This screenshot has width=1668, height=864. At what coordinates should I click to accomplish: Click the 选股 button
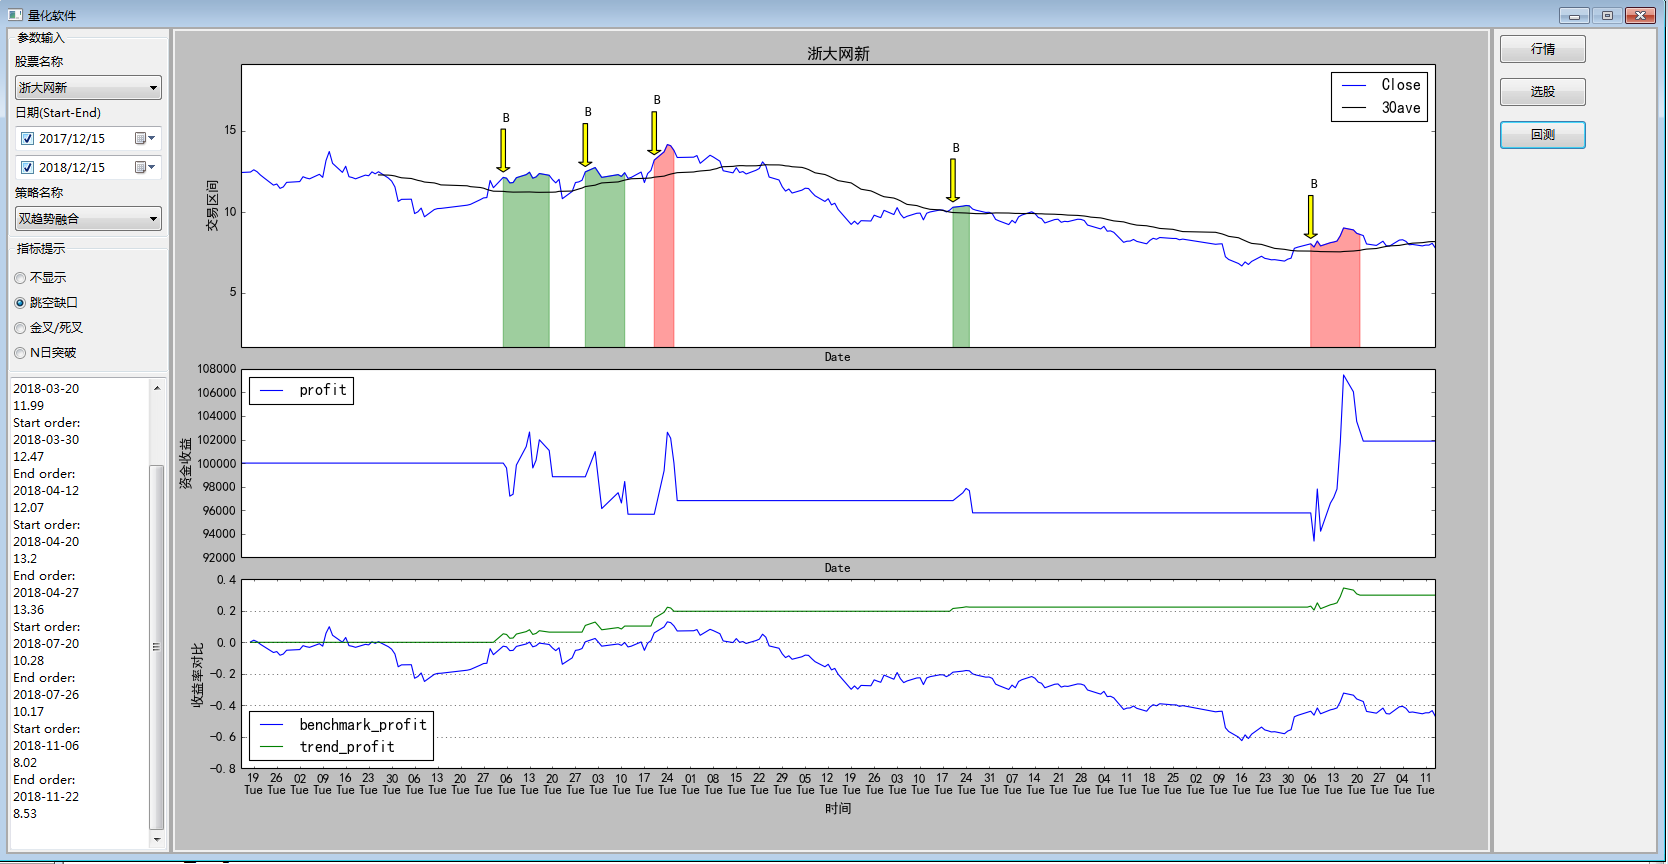[1543, 92]
